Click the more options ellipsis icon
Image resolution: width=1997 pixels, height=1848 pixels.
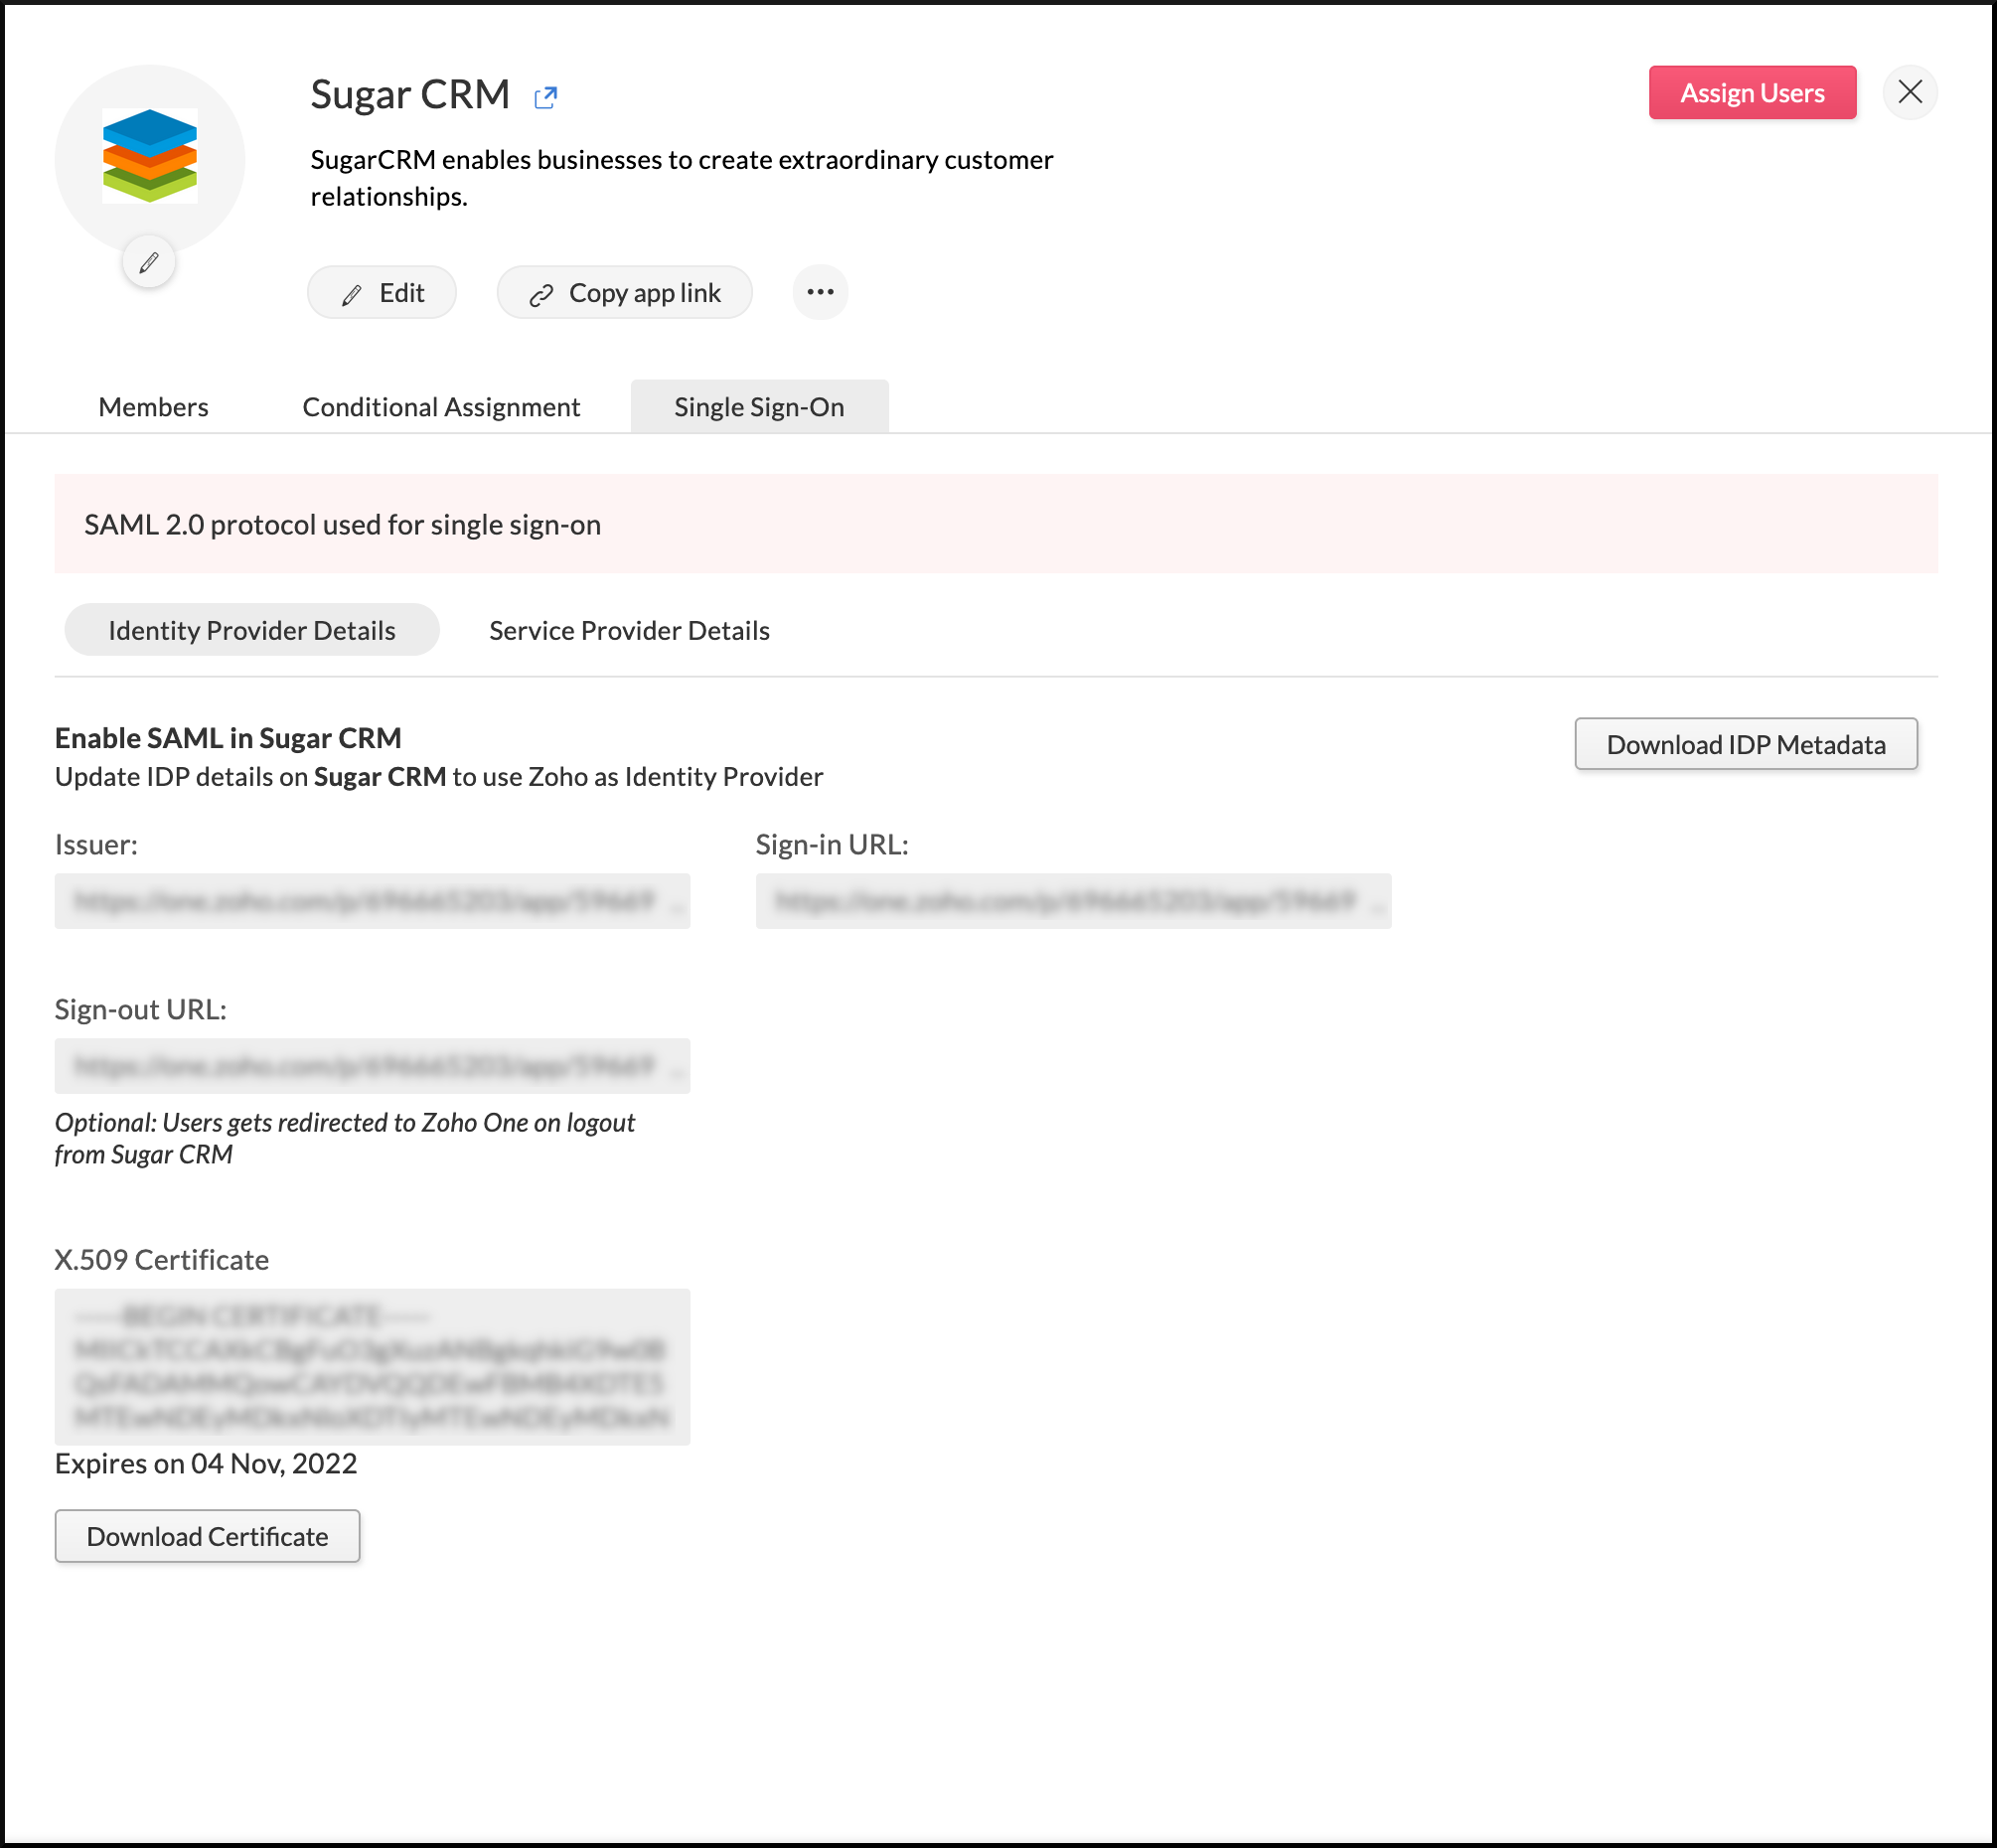click(821, 292)
